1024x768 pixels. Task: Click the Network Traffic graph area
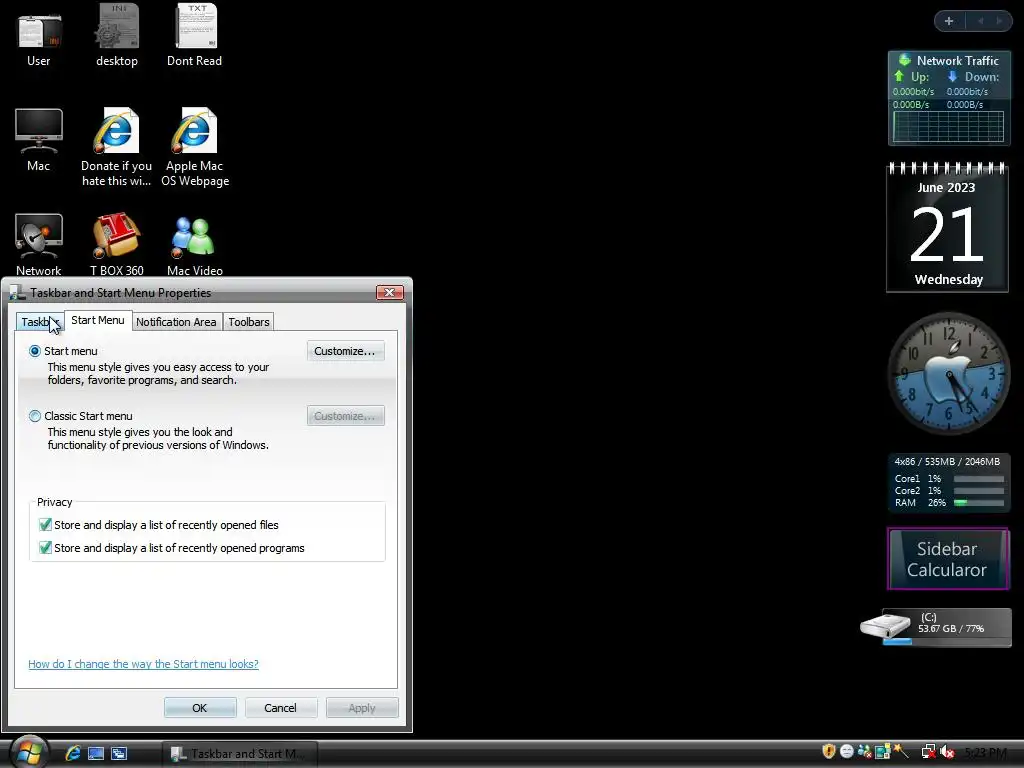(x=948, y=126)
